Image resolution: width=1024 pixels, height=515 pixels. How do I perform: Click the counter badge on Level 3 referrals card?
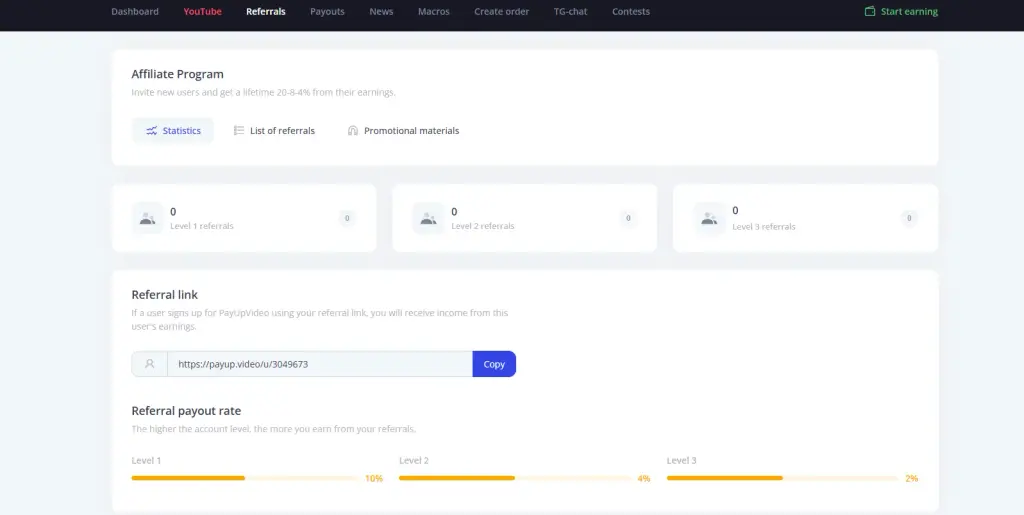coord(909,218)
